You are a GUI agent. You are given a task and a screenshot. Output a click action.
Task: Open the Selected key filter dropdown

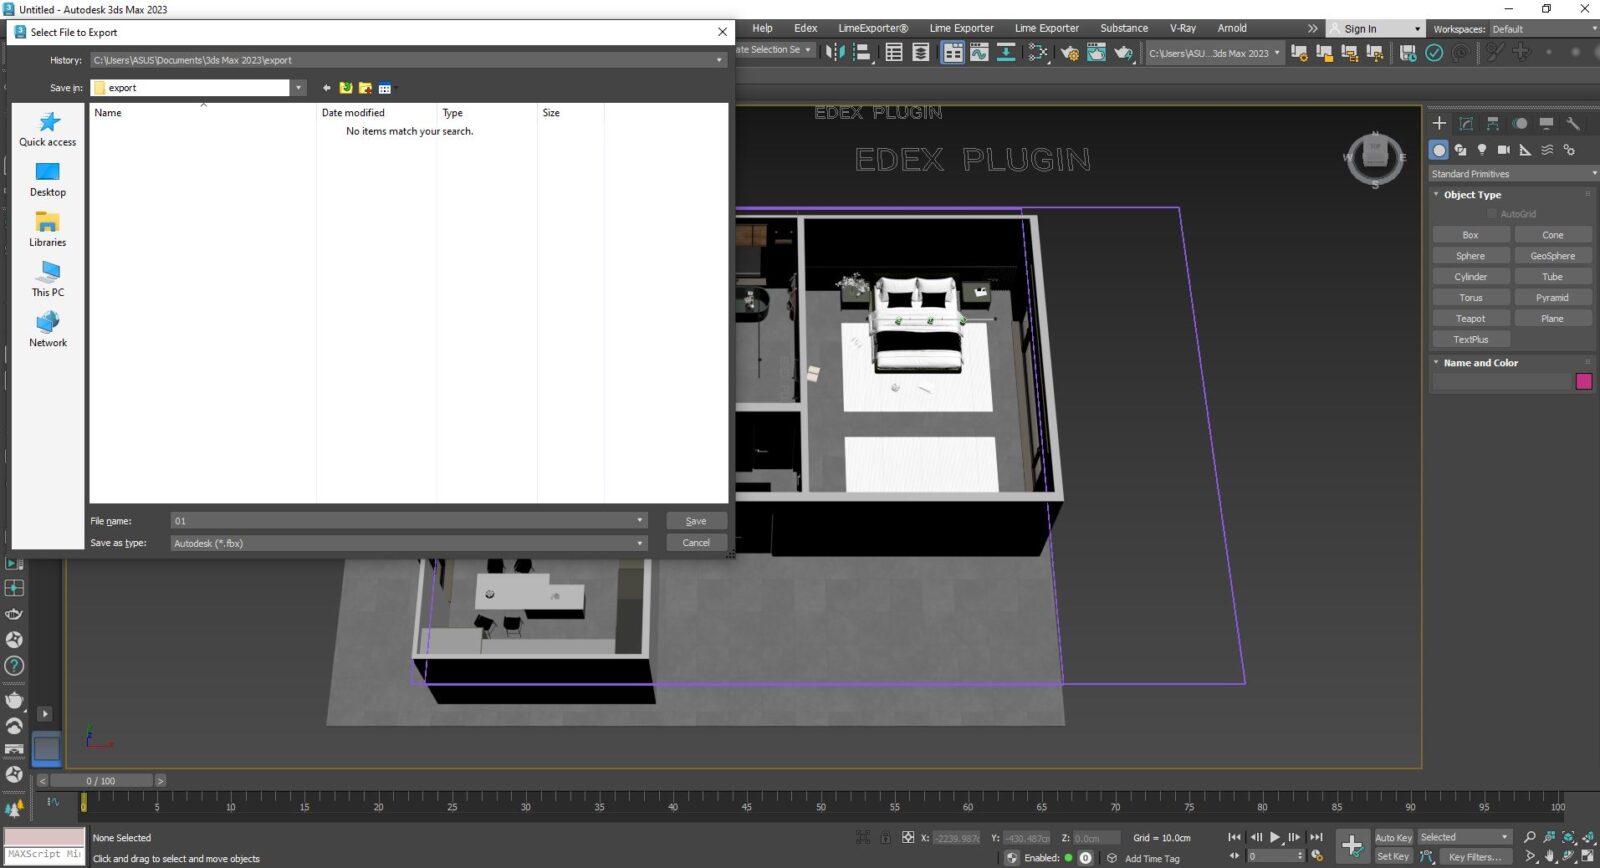1464,837
